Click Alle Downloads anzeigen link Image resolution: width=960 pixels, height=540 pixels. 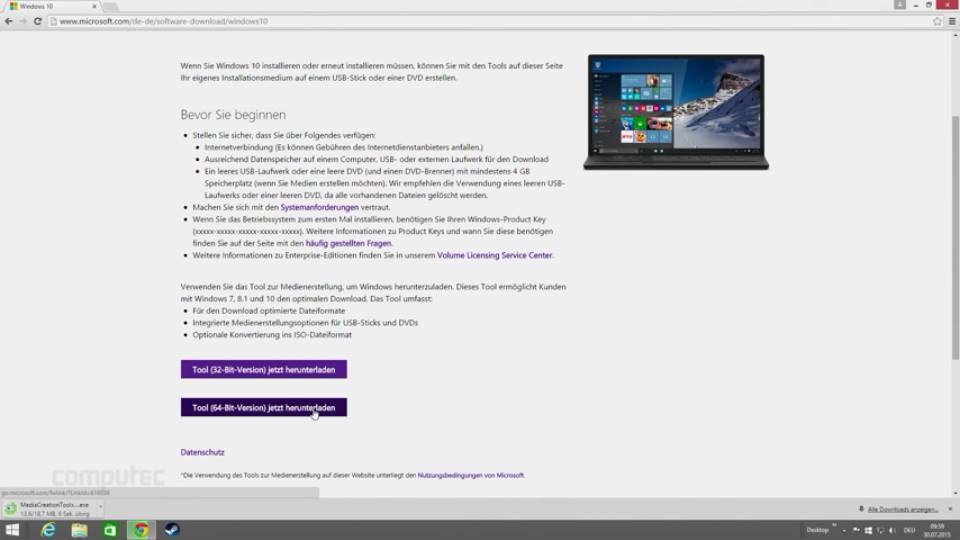coord(902,509)
